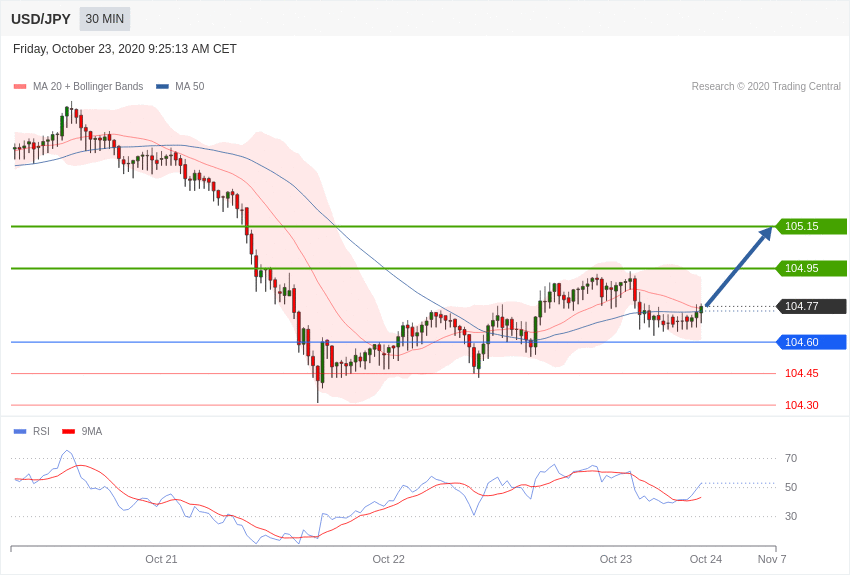Click the MA 50 legend blue swatch
The width and height of the screenshot is (850, 576).
(162, 86)
